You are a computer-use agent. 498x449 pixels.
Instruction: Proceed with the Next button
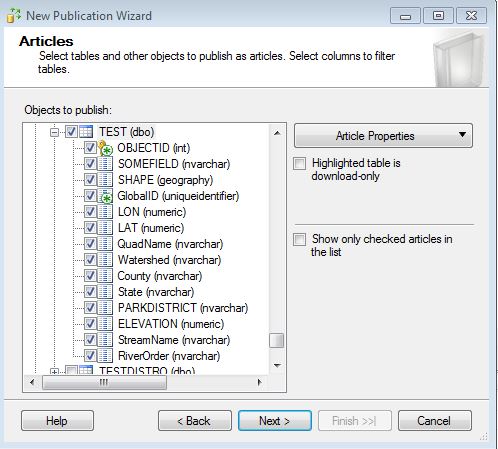point(275,421)
